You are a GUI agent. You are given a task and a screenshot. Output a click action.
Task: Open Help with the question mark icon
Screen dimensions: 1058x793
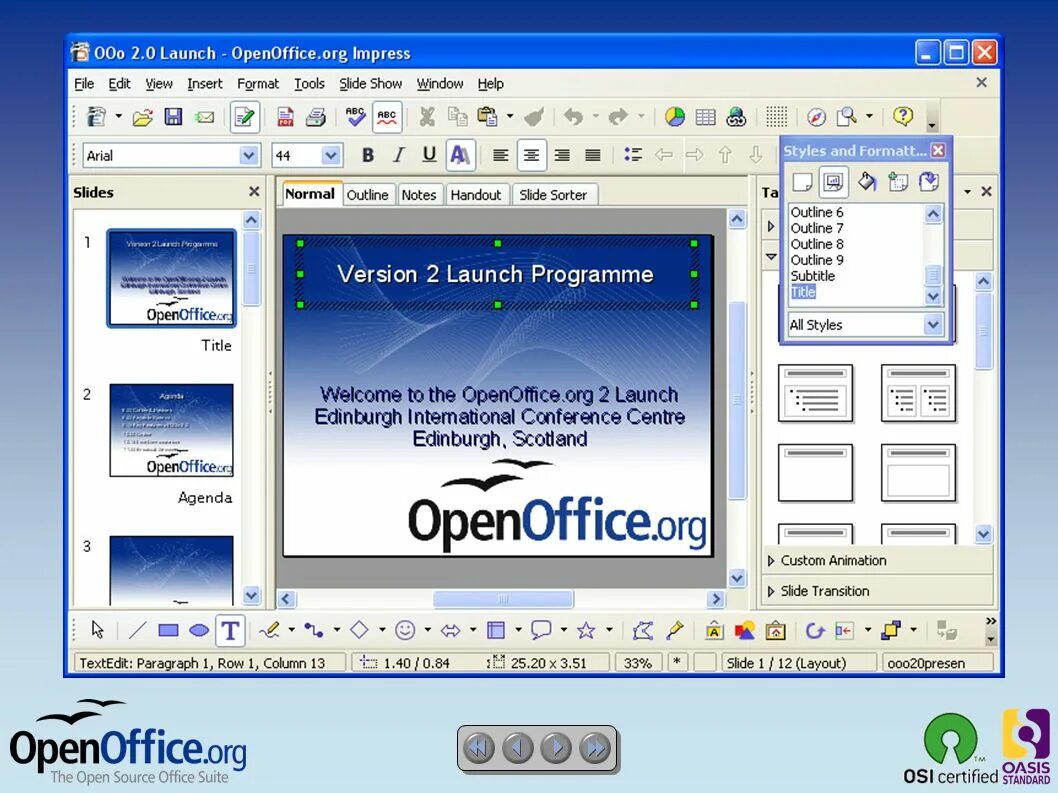click(x=903, y=117)
